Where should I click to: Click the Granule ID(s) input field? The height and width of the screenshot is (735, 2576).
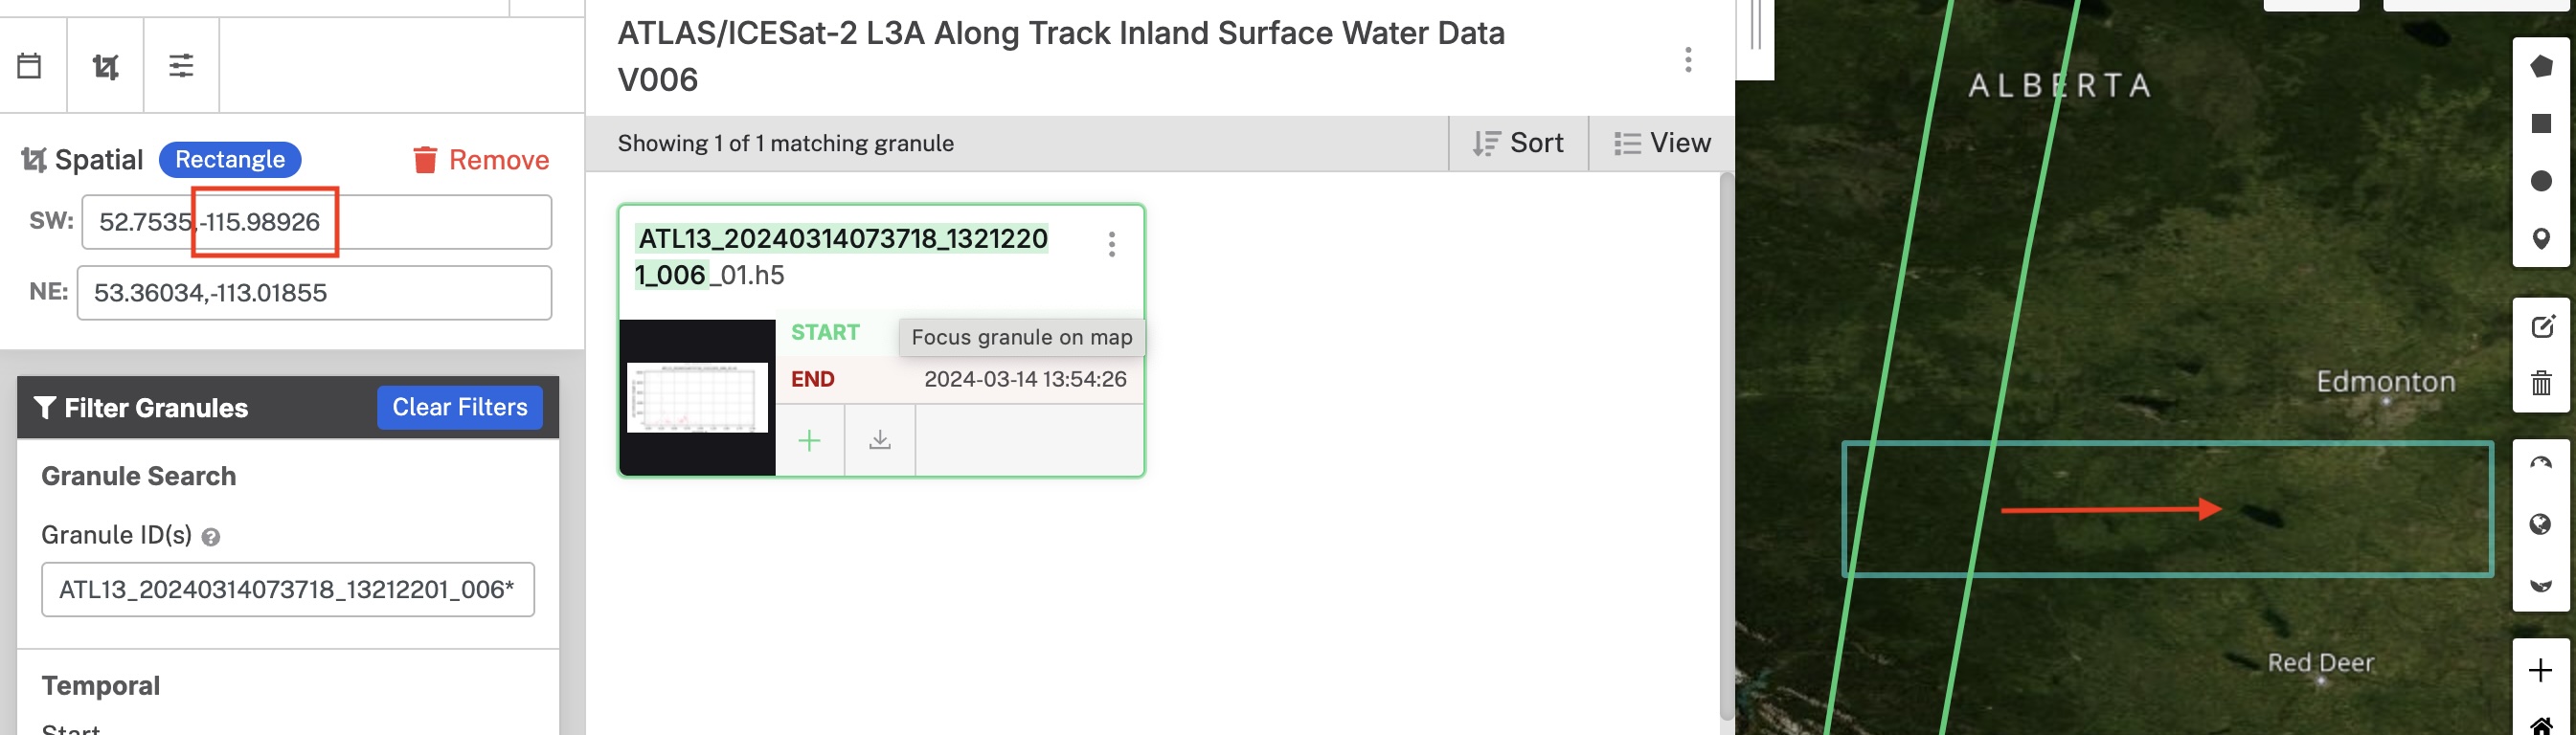point(287,589)
